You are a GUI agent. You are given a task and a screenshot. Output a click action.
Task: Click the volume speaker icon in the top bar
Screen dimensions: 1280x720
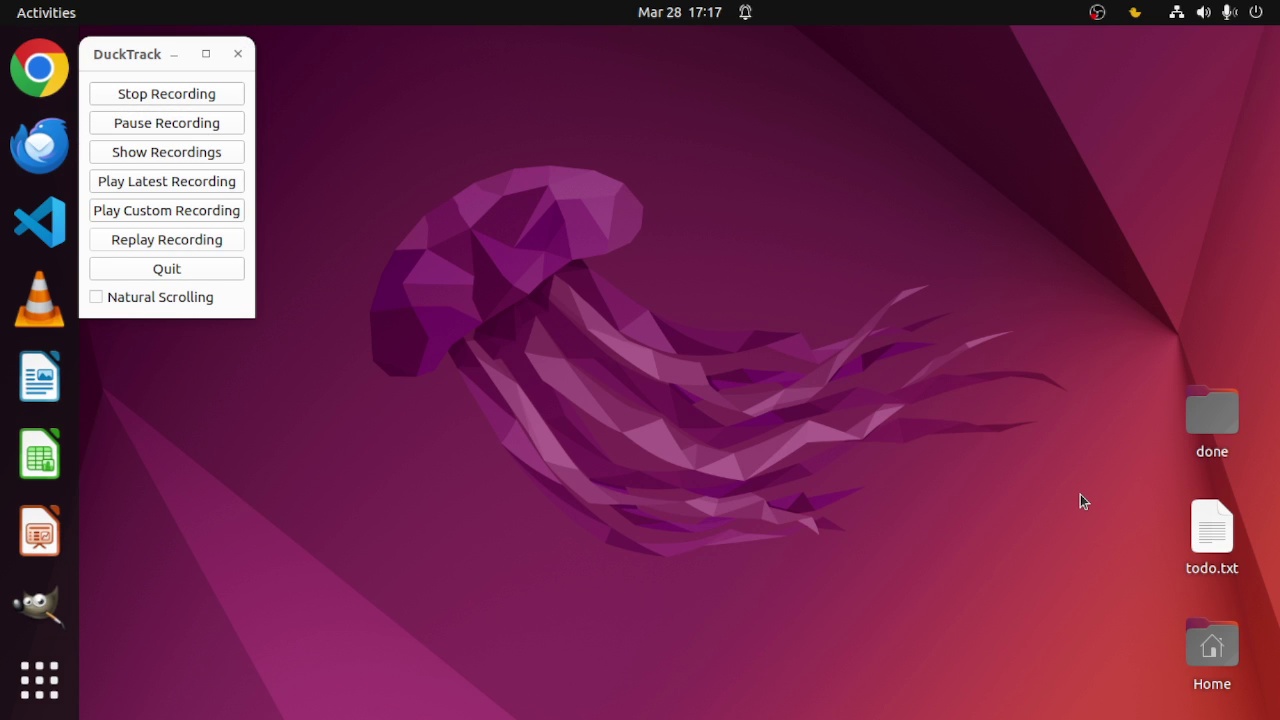pos(1203,13)
